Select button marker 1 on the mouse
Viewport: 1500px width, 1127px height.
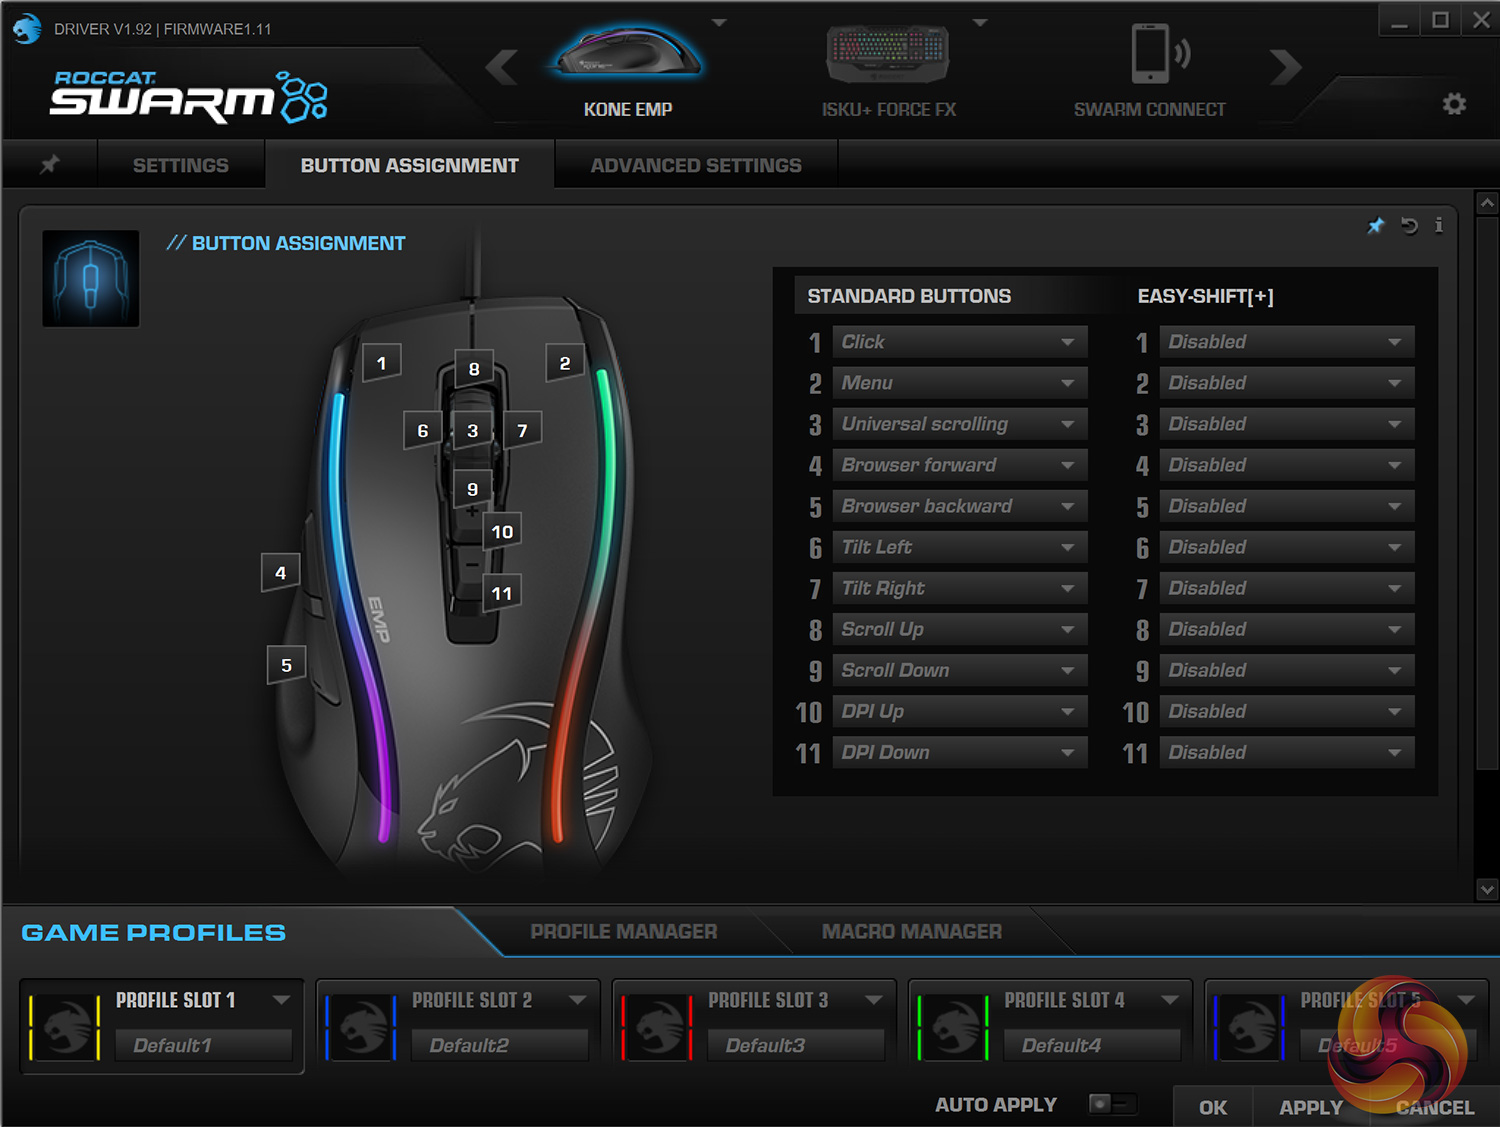(381, 363)
